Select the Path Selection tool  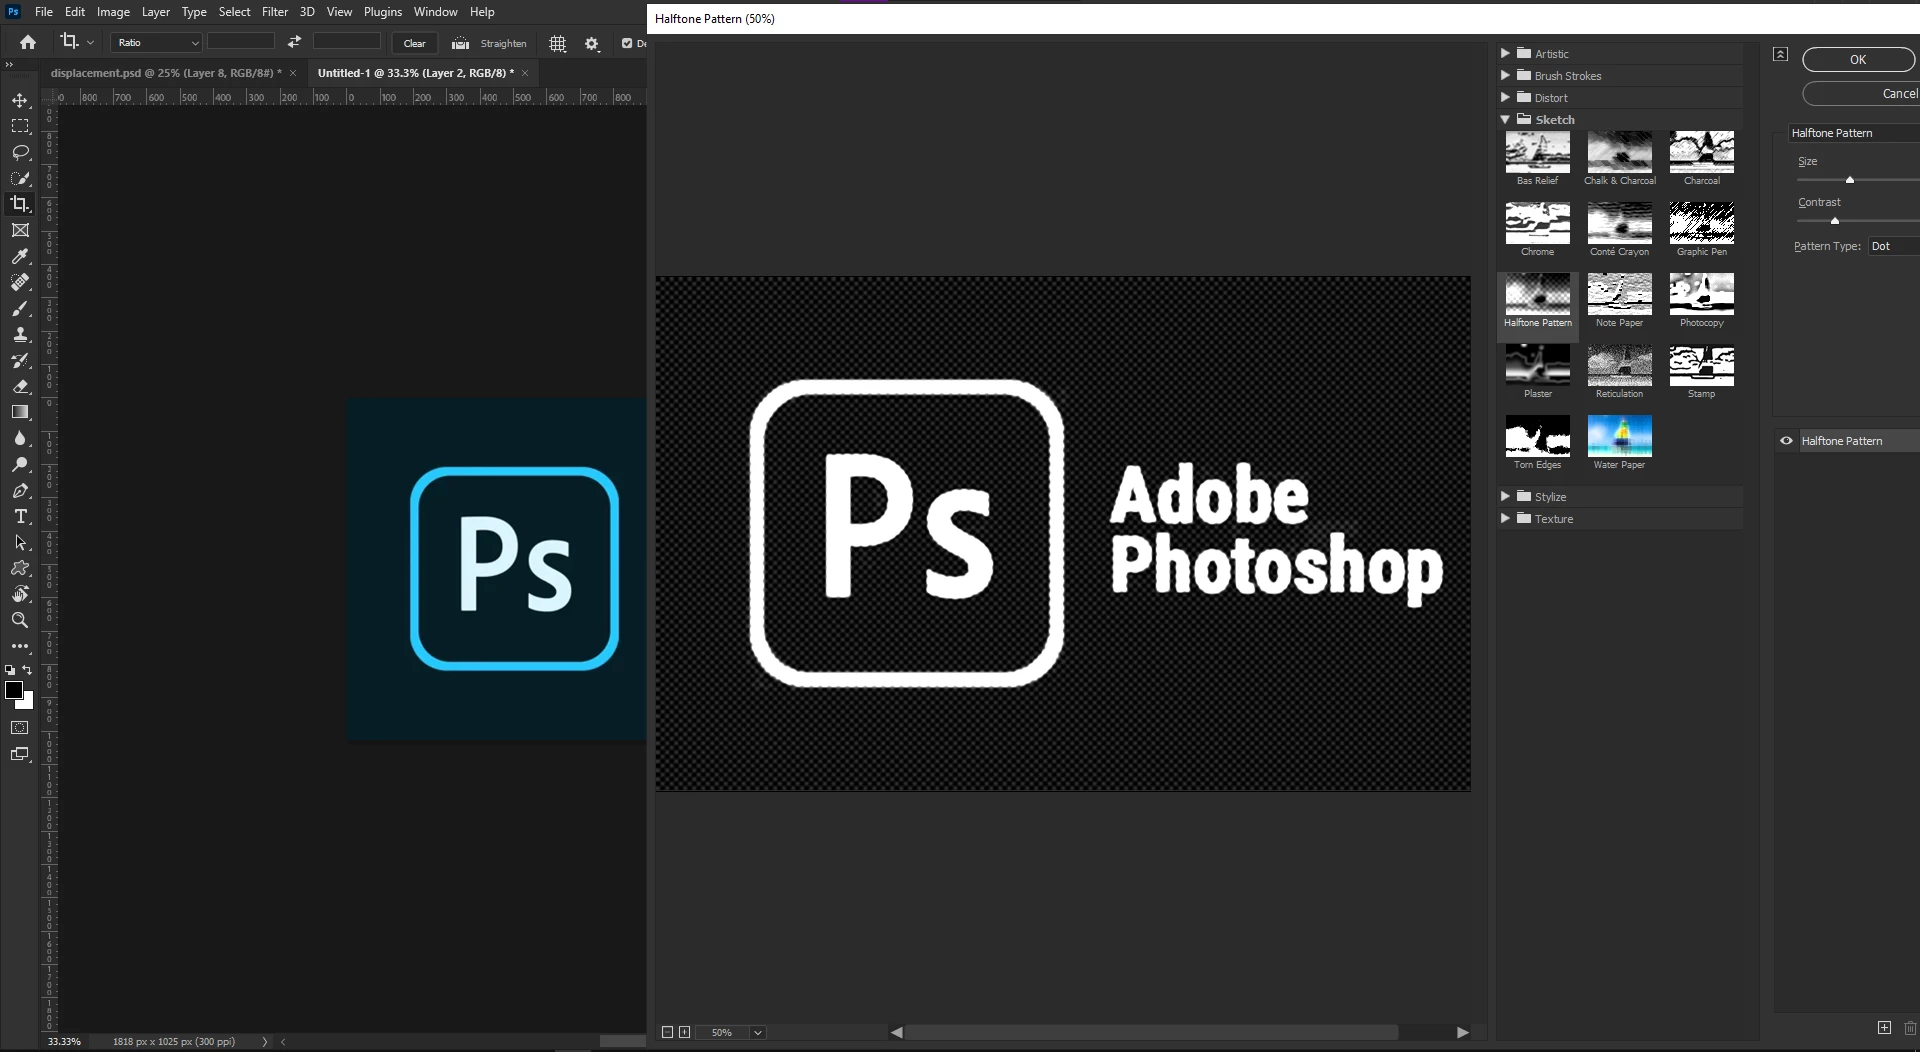click(x=20, y=542)
